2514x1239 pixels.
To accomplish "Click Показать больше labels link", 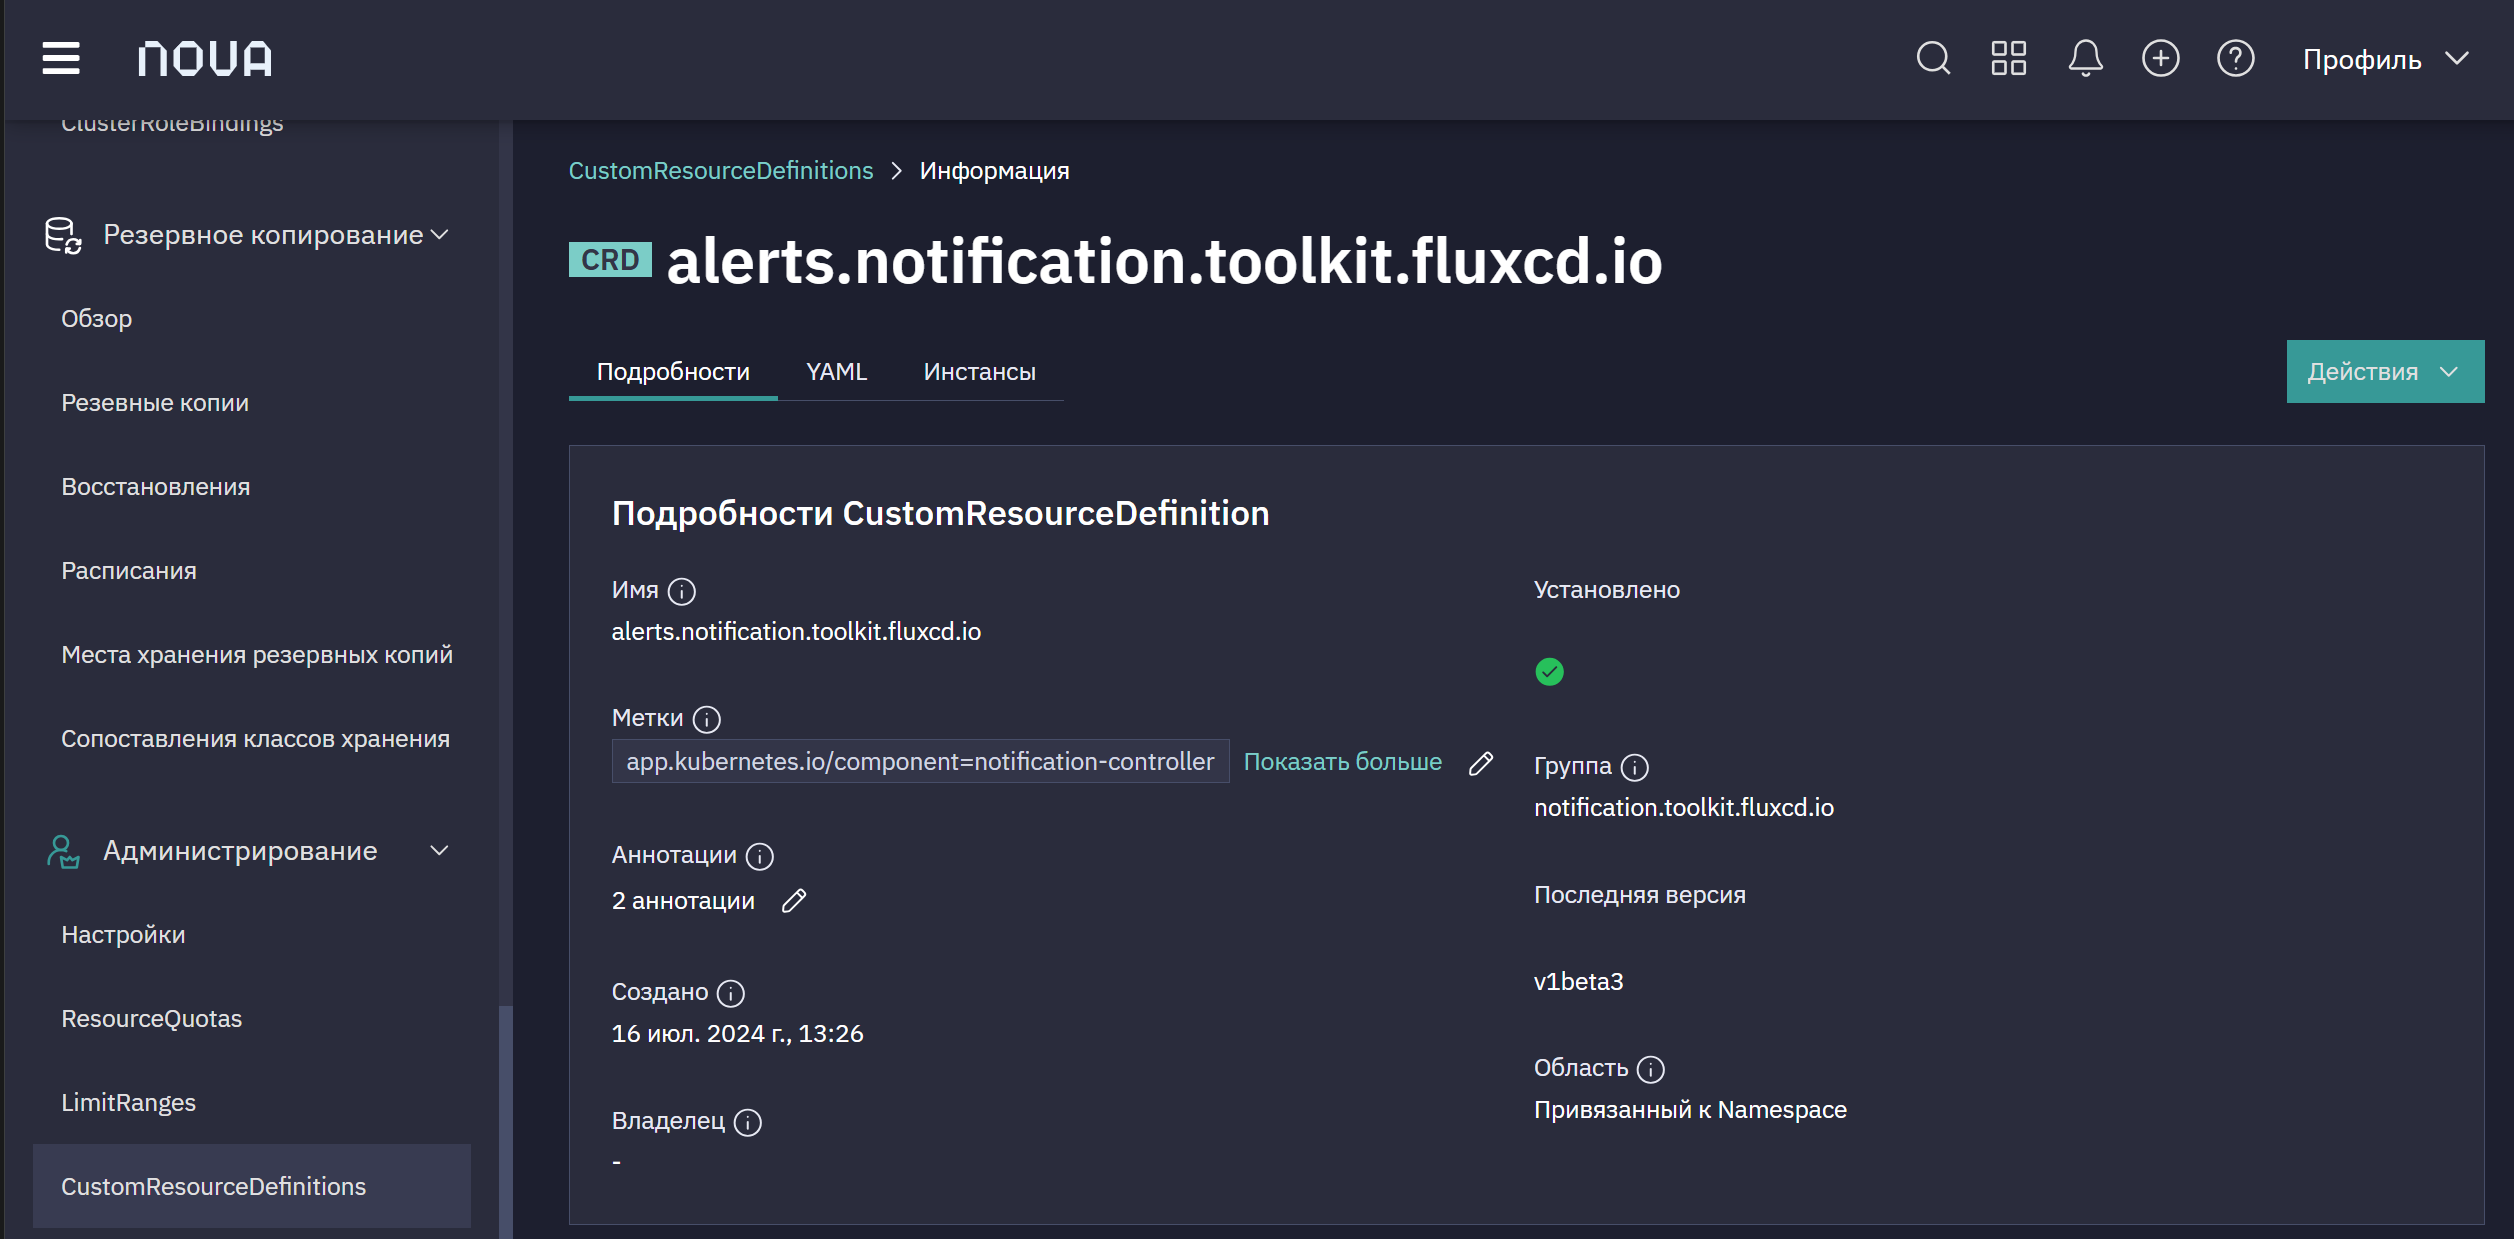I will 1342,762.
